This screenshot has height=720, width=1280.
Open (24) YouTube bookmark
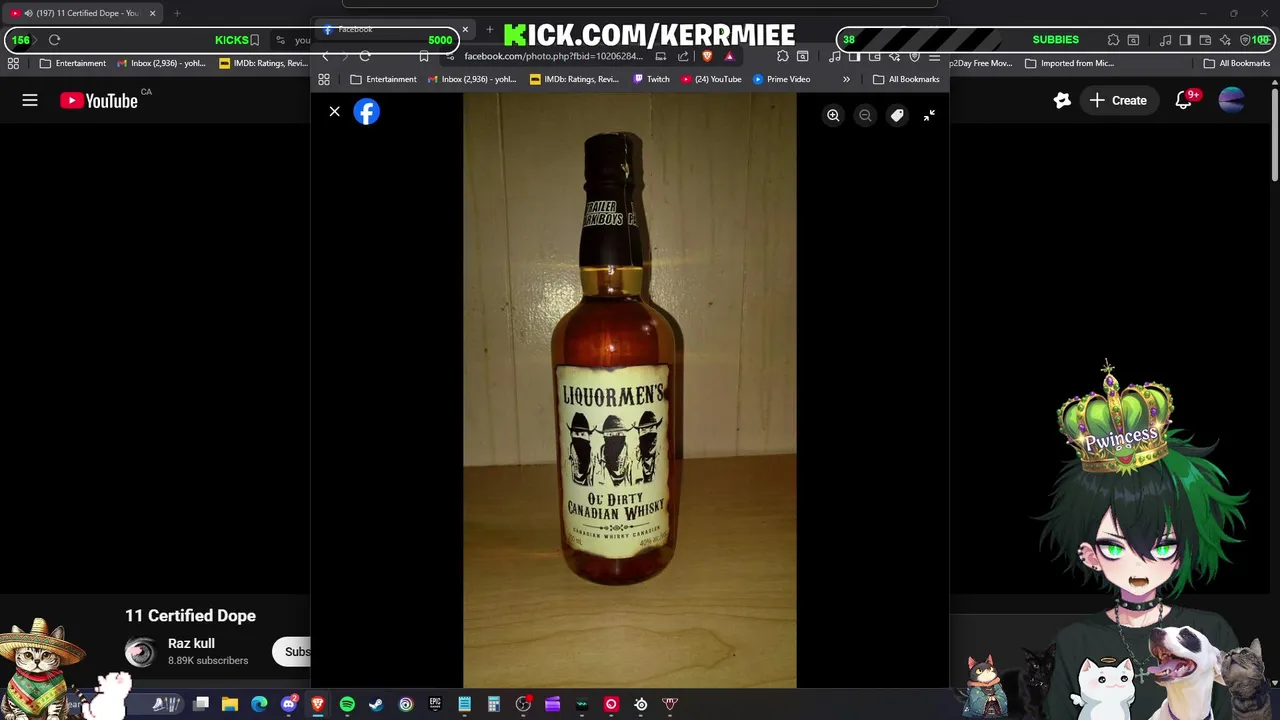point(711,79)
